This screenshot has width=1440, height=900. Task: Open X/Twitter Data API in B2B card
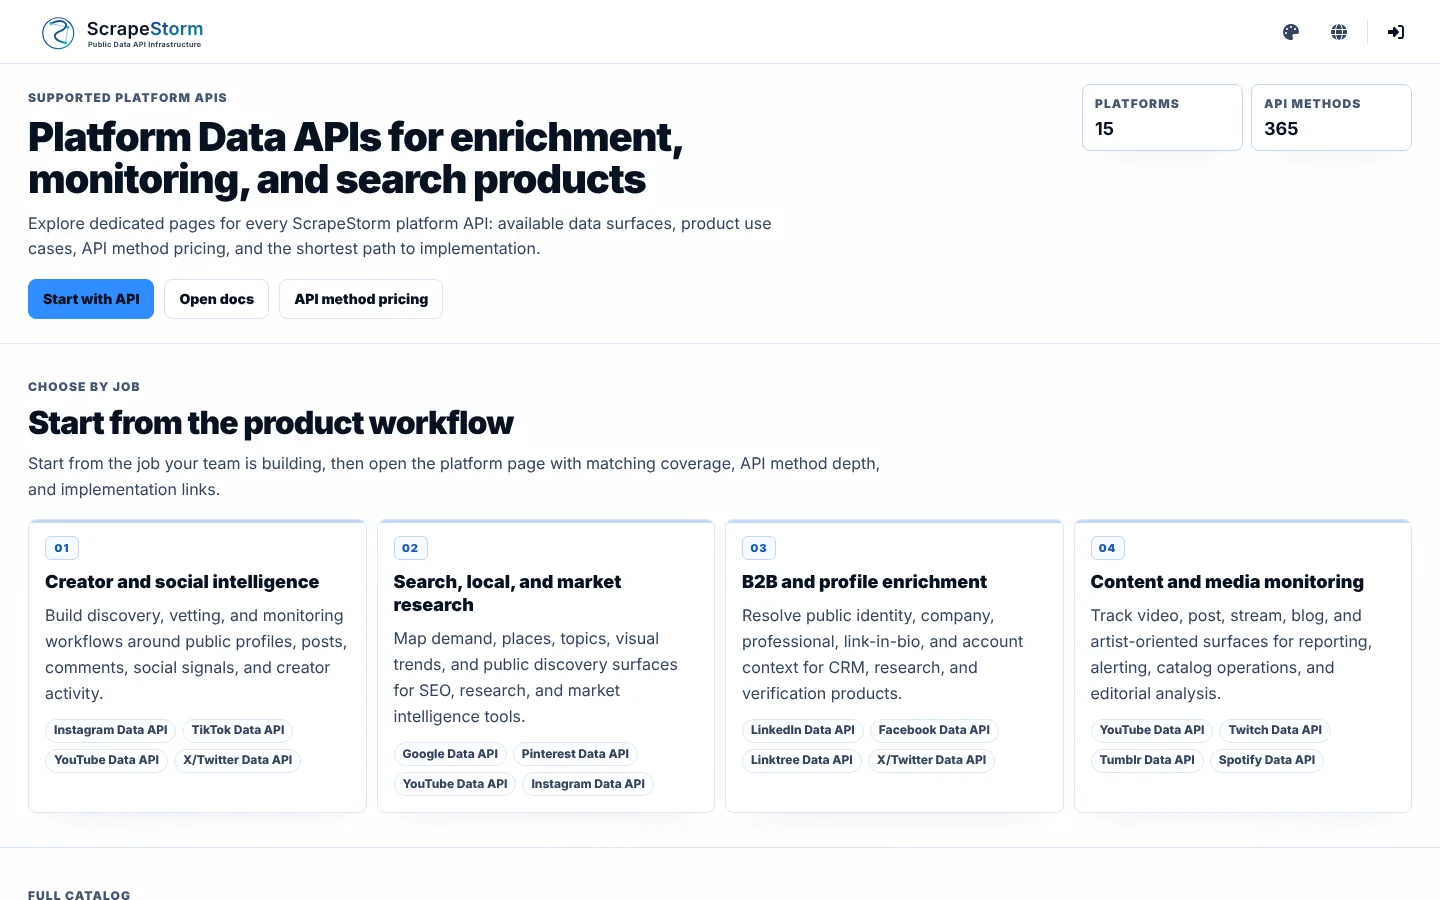[932, 760]
